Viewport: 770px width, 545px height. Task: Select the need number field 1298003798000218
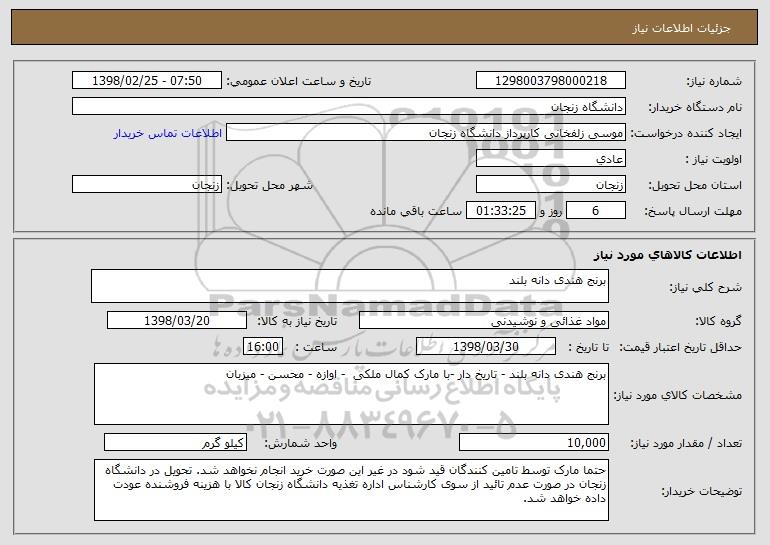550,81
